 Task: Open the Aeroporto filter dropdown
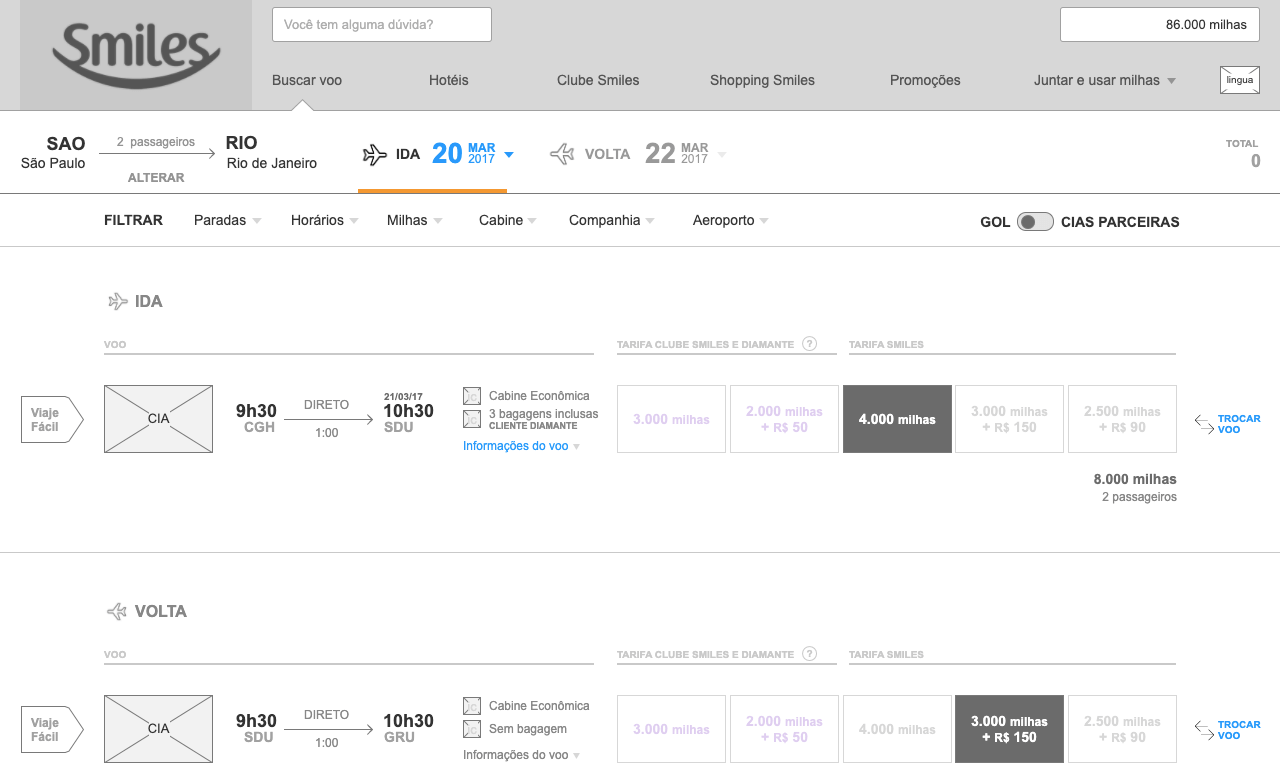tap(731, 220)
